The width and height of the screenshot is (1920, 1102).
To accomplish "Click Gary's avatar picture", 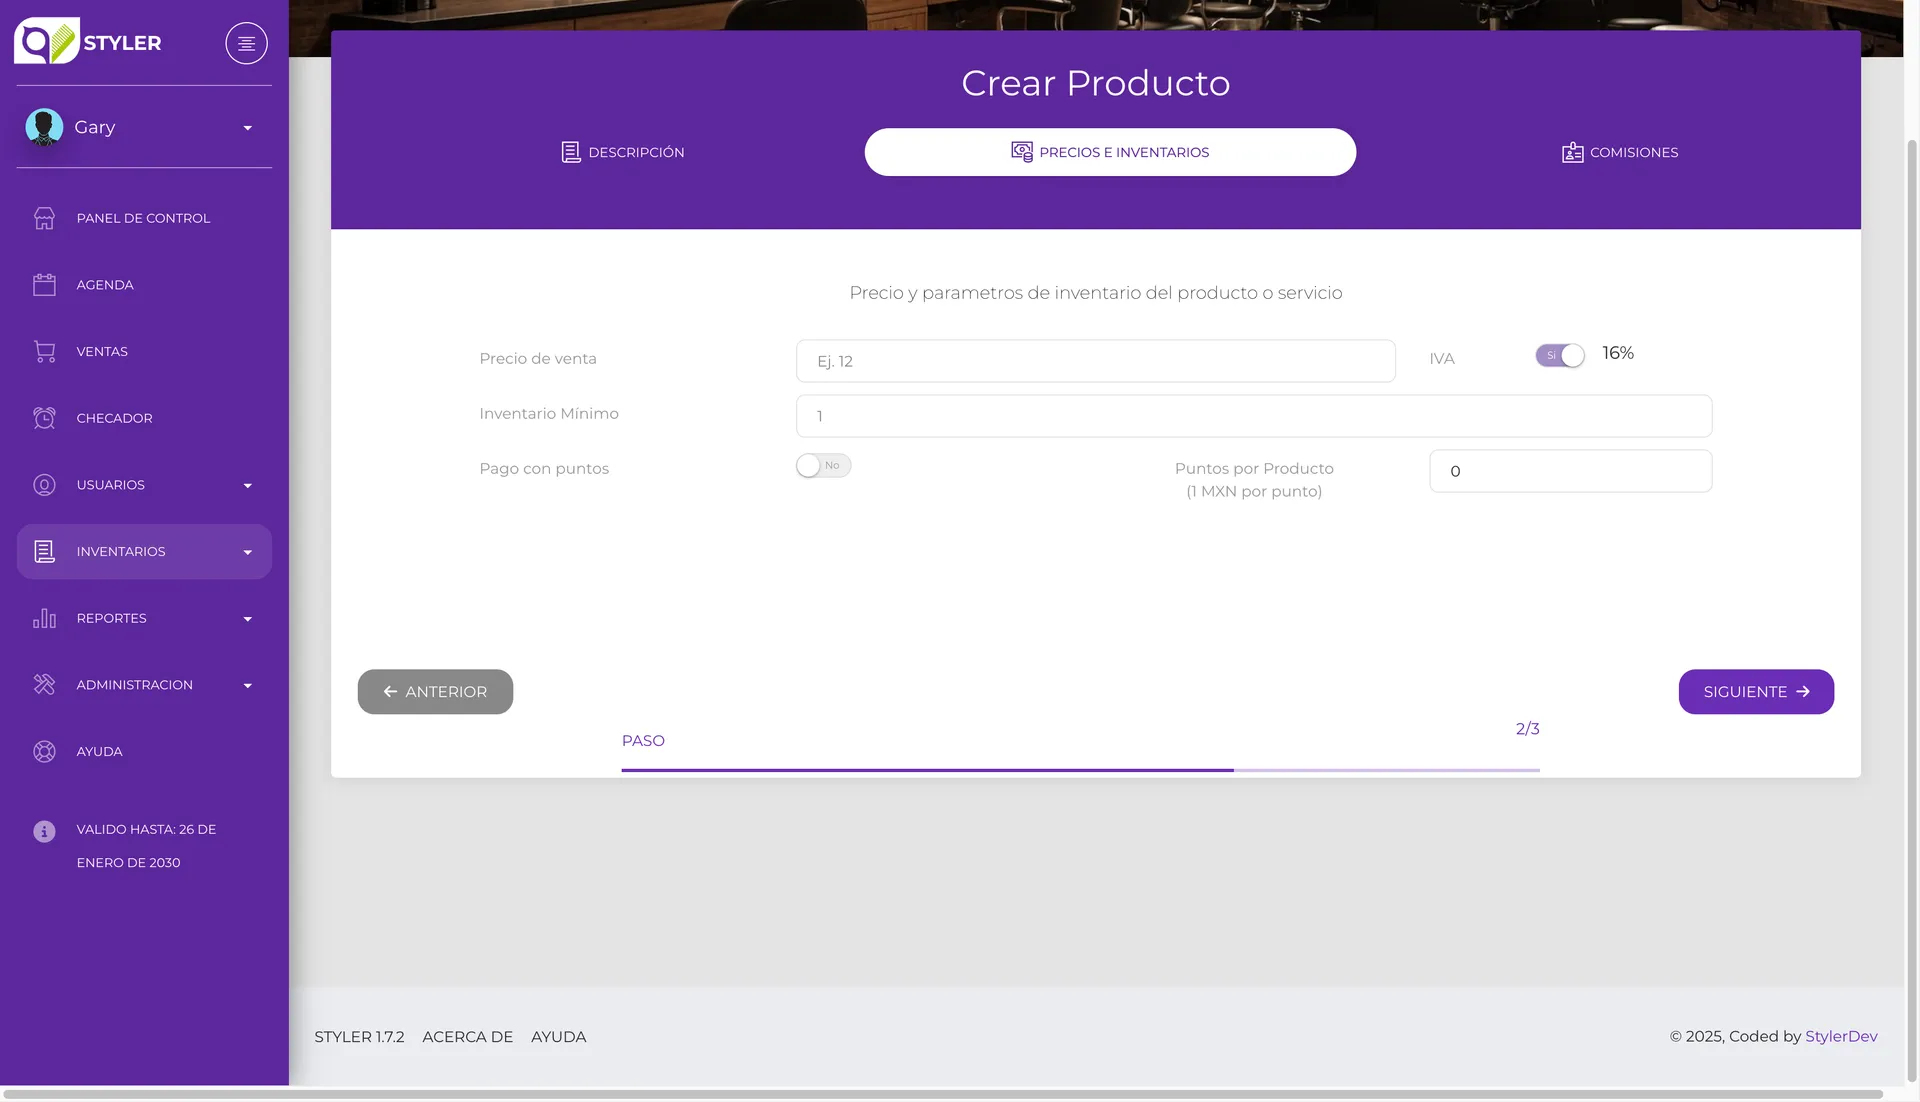I will click(44, 127).
